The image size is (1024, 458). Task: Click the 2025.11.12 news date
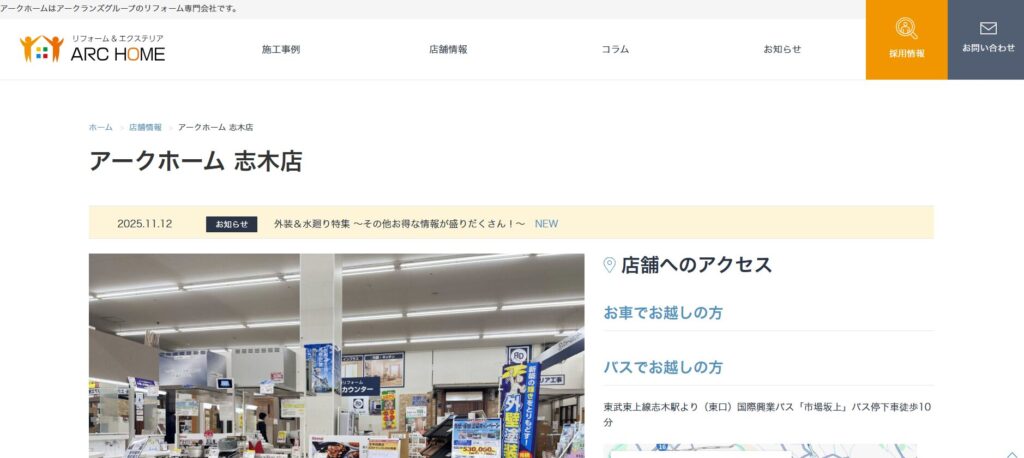(x=145, y=223)
